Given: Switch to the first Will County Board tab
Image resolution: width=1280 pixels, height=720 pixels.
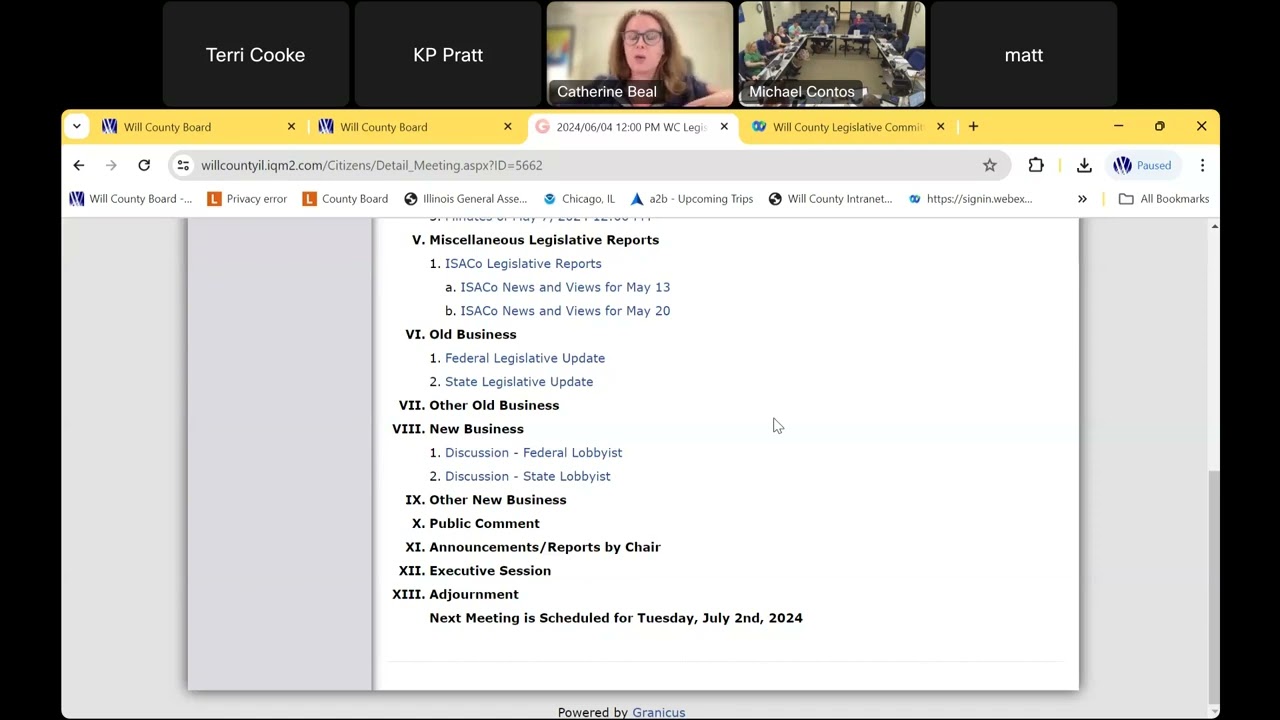Looking at the screenshot, I should [x=198, y=127].
